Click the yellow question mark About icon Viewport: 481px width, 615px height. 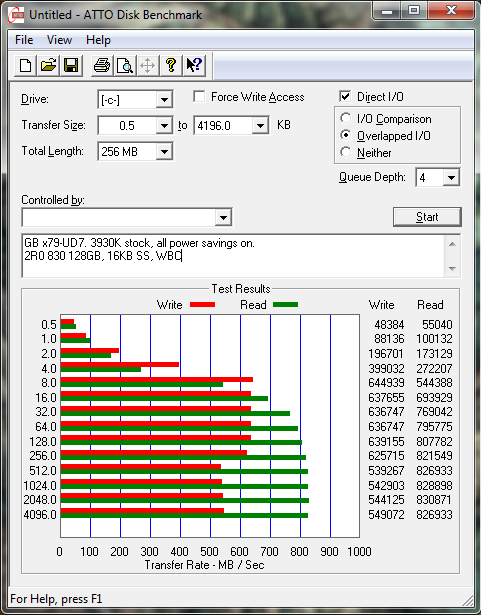click(171, 65)
